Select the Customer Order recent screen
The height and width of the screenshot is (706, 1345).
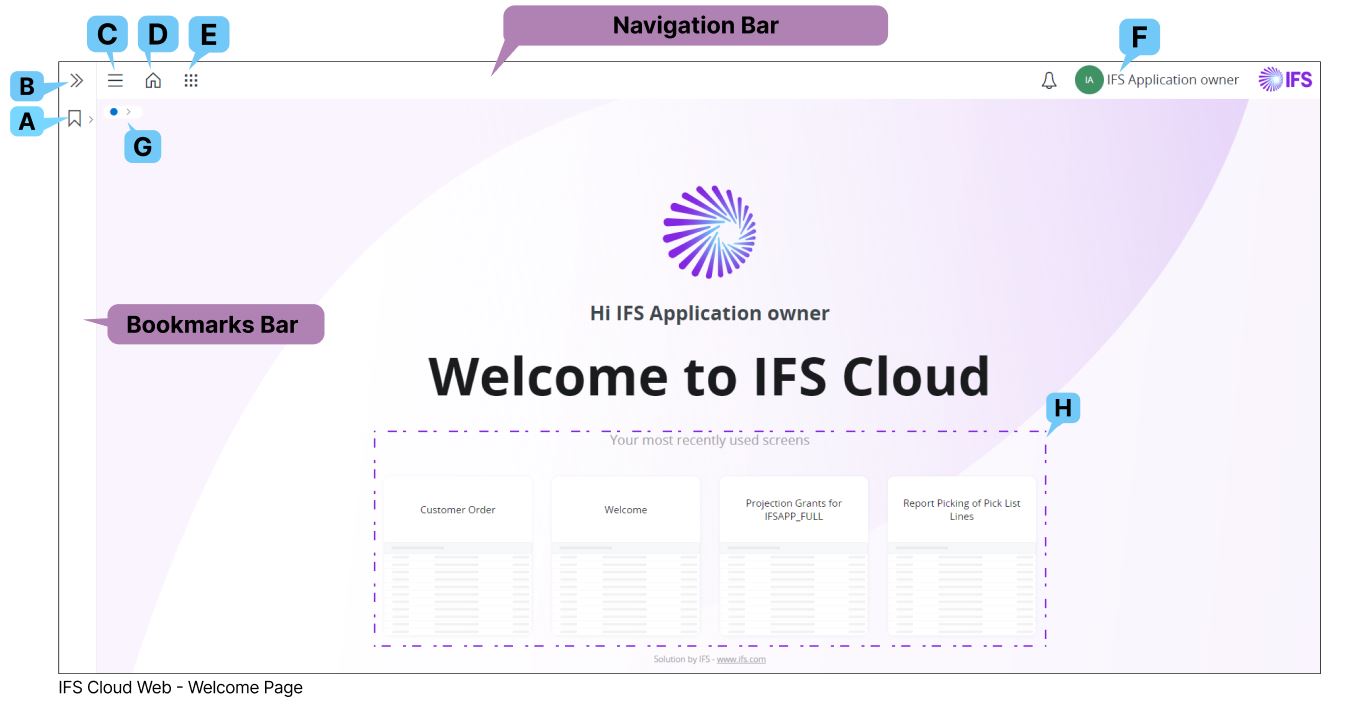click(x=457, y=509)
